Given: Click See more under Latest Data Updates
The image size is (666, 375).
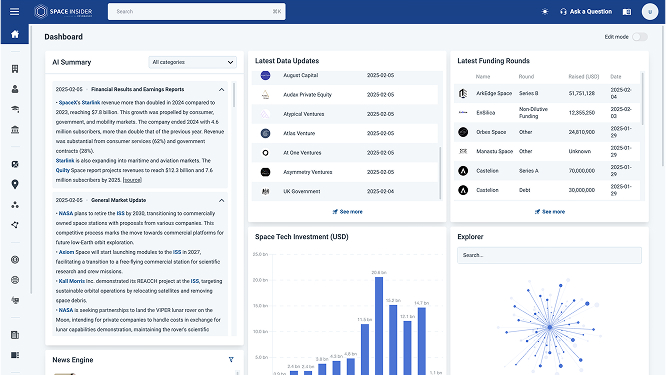Looking at the screenshot, I should coord(347,211).
